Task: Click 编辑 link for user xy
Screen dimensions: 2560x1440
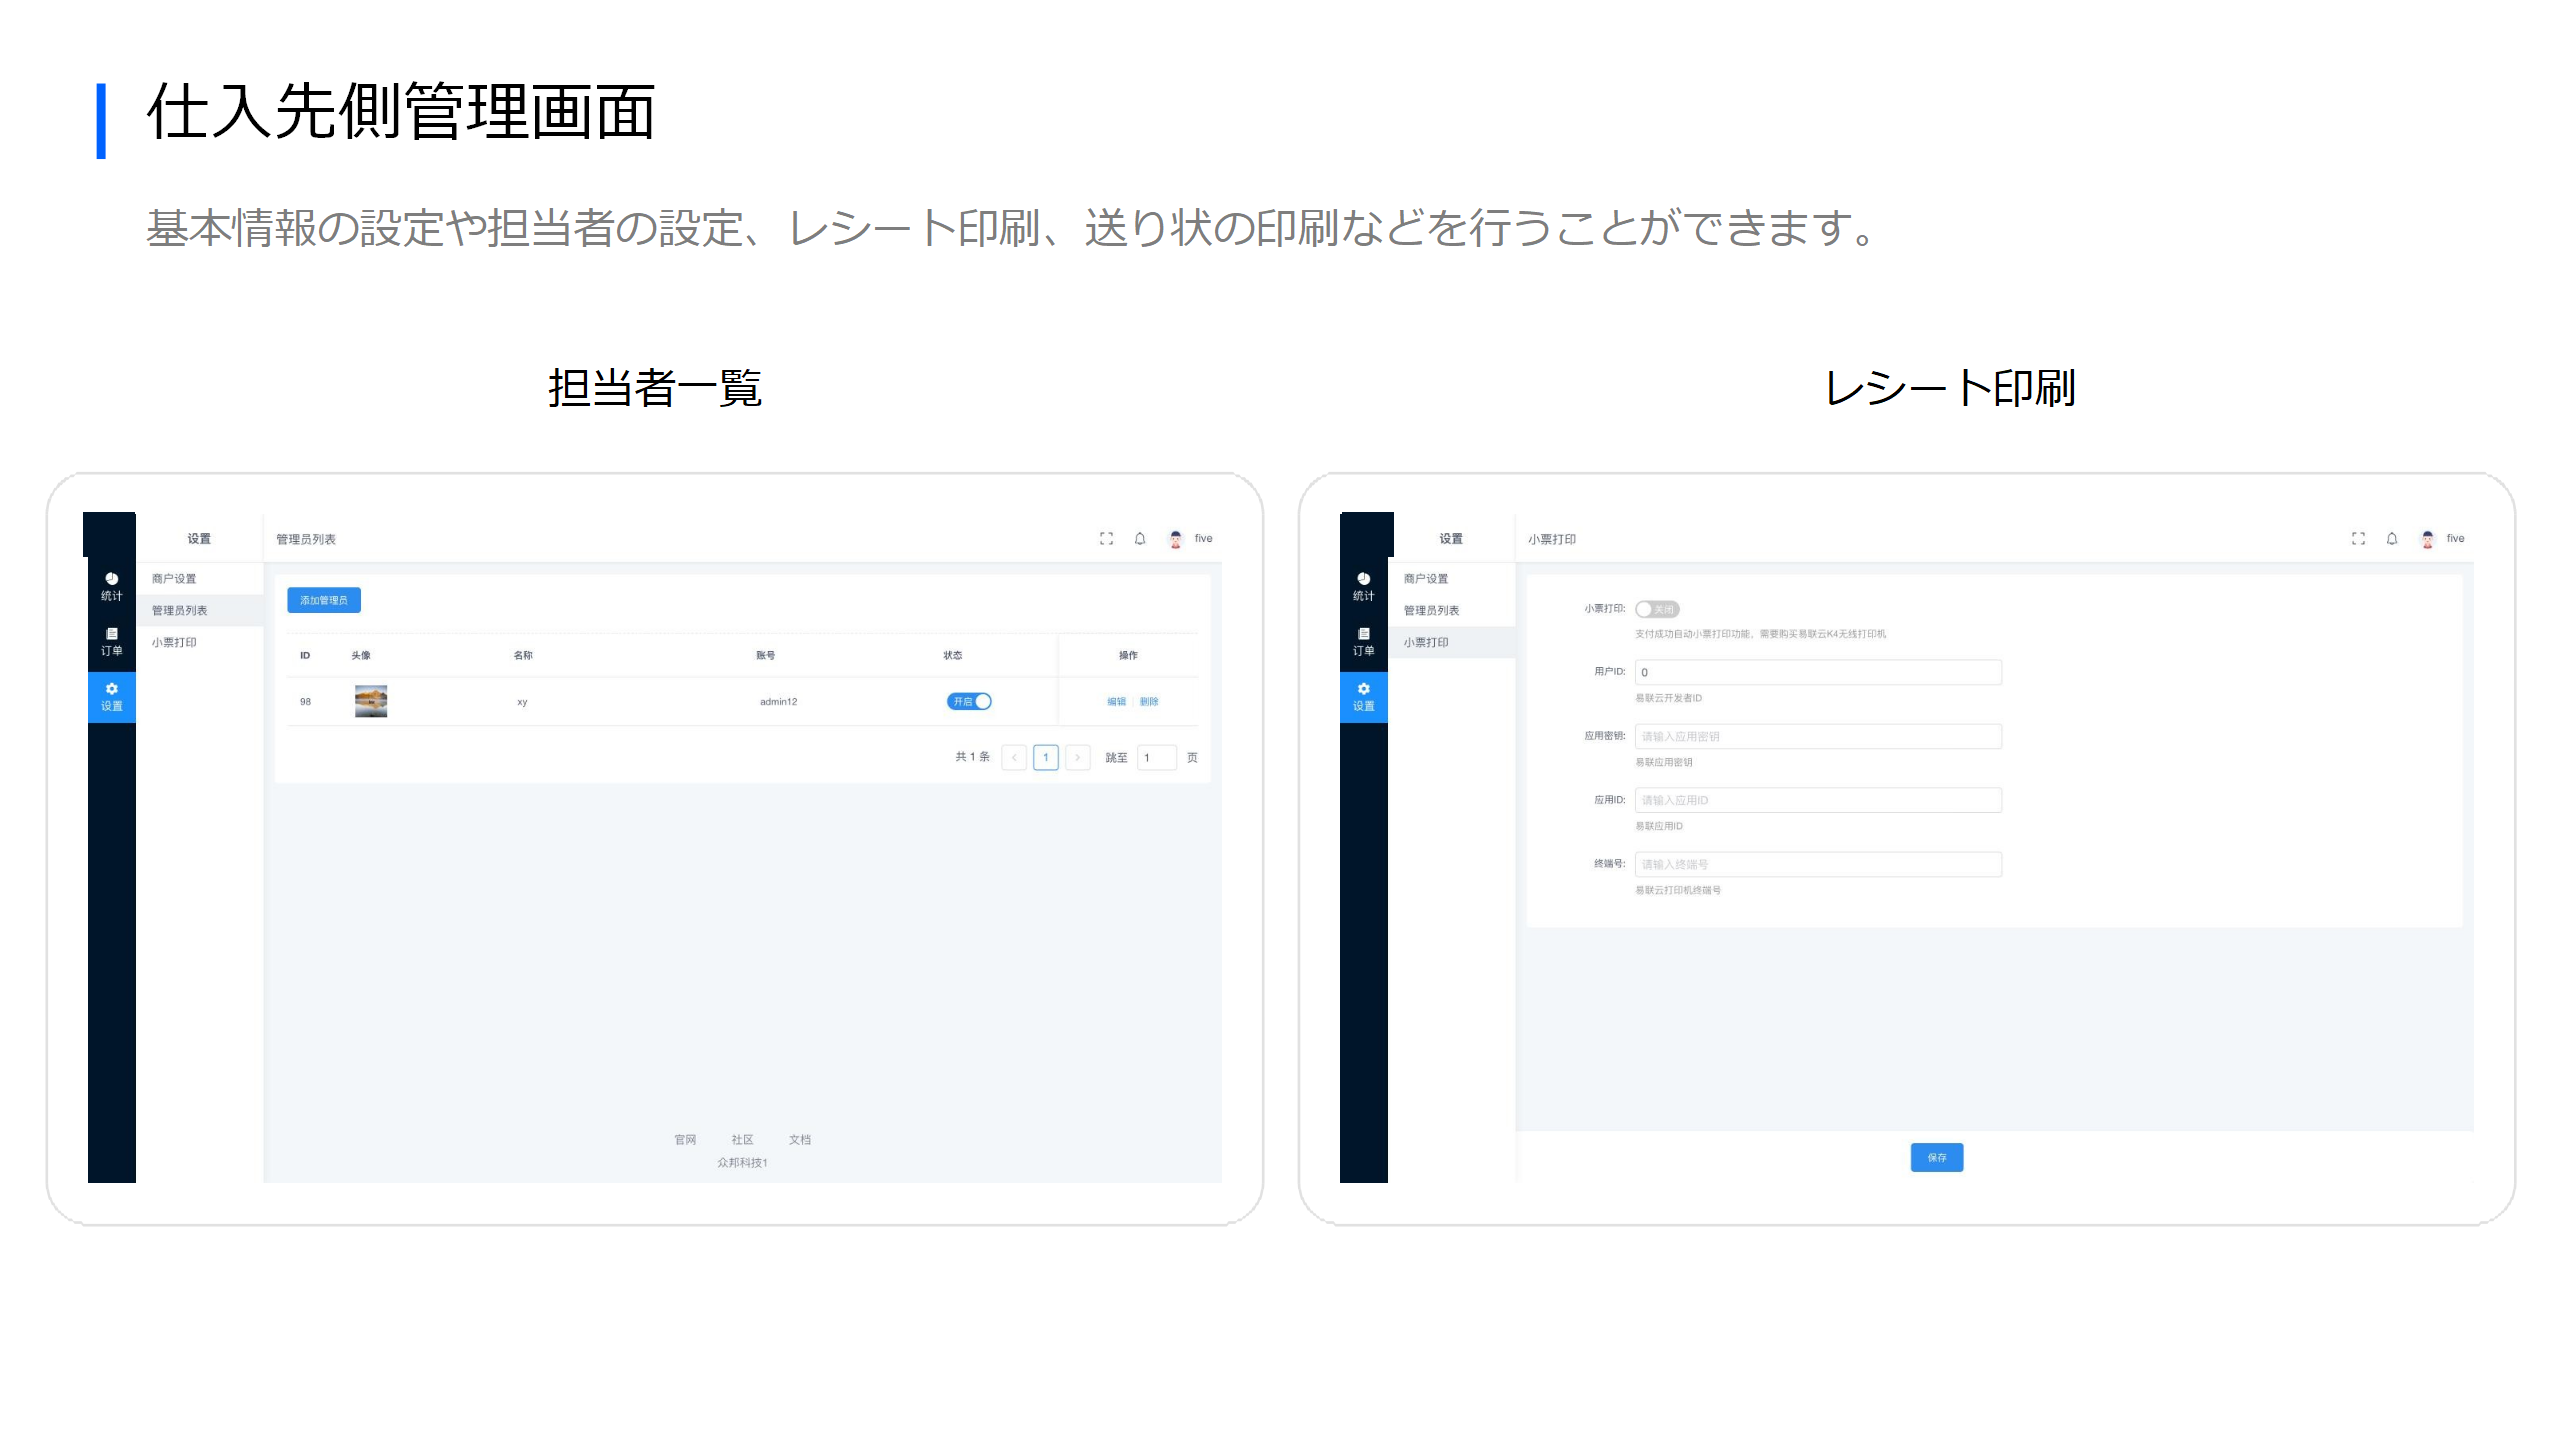Action: pyautogui.click(x=1116, y=701)
